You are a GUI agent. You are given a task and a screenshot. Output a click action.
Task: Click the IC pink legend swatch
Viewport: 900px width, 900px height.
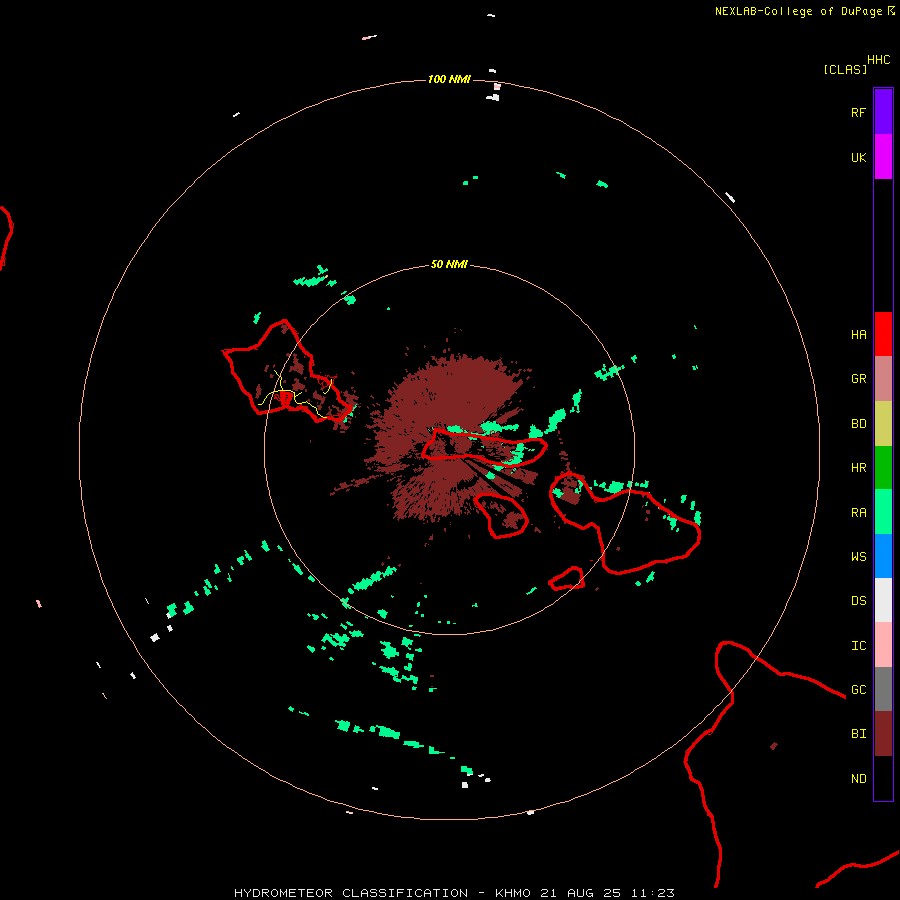click(883, 645)
